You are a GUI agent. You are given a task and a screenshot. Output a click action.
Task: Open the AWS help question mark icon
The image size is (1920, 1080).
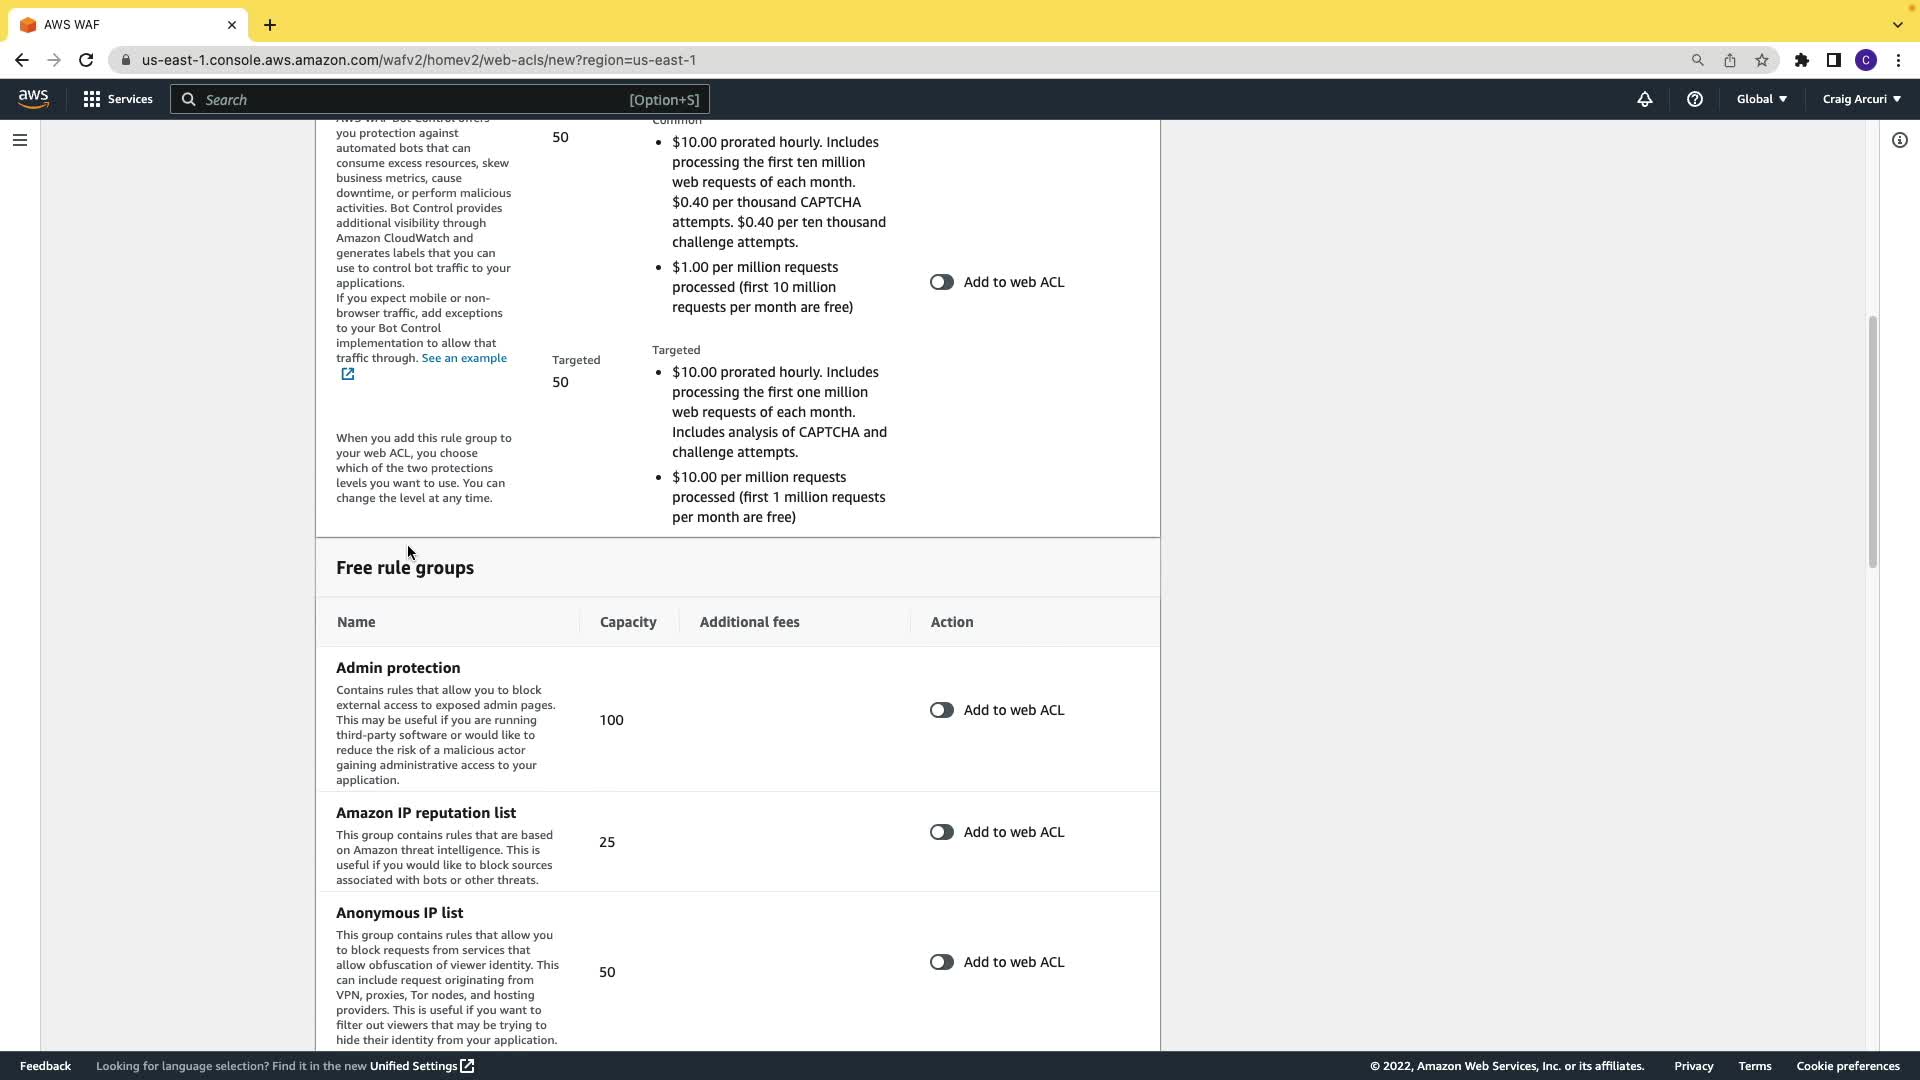pyautogui.click(x=1694, y=99)
